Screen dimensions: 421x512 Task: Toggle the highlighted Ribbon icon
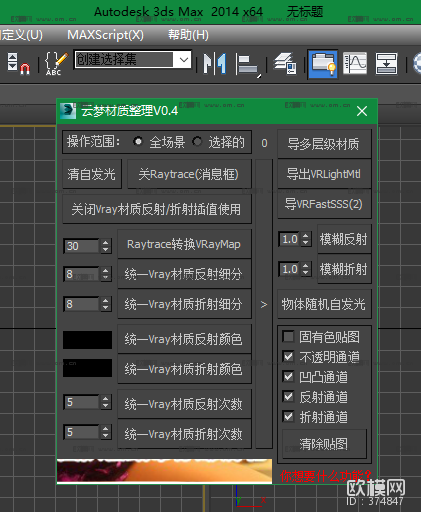pyautogui.click(x=323, y=64)
